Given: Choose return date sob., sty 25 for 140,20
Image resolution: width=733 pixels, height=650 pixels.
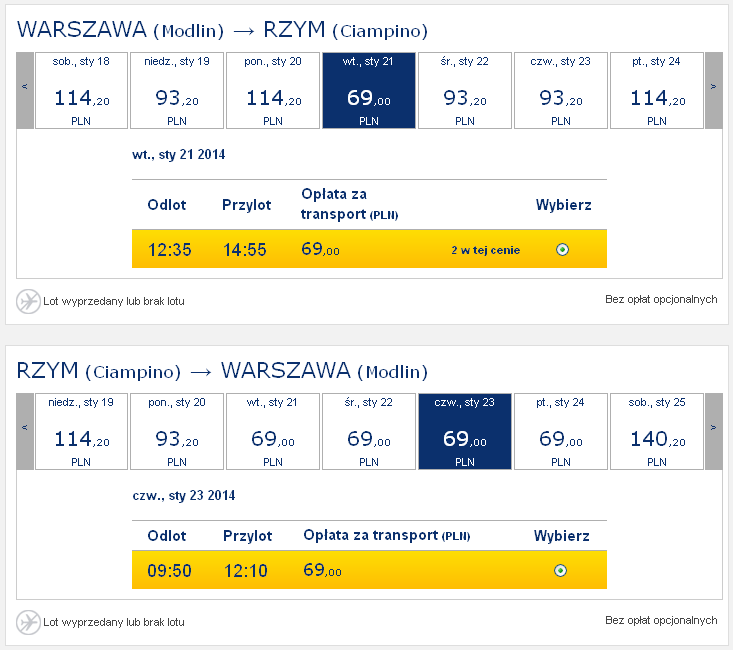Looking at the screenshot, I should (x=657, y=431).
